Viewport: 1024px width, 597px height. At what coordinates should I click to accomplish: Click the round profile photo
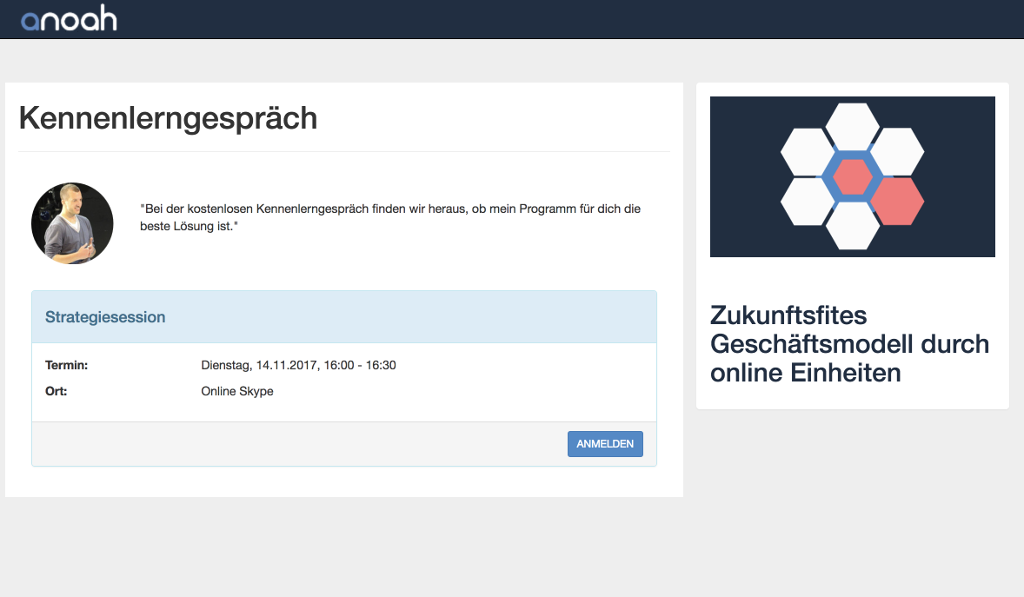(x=72, y=223)
